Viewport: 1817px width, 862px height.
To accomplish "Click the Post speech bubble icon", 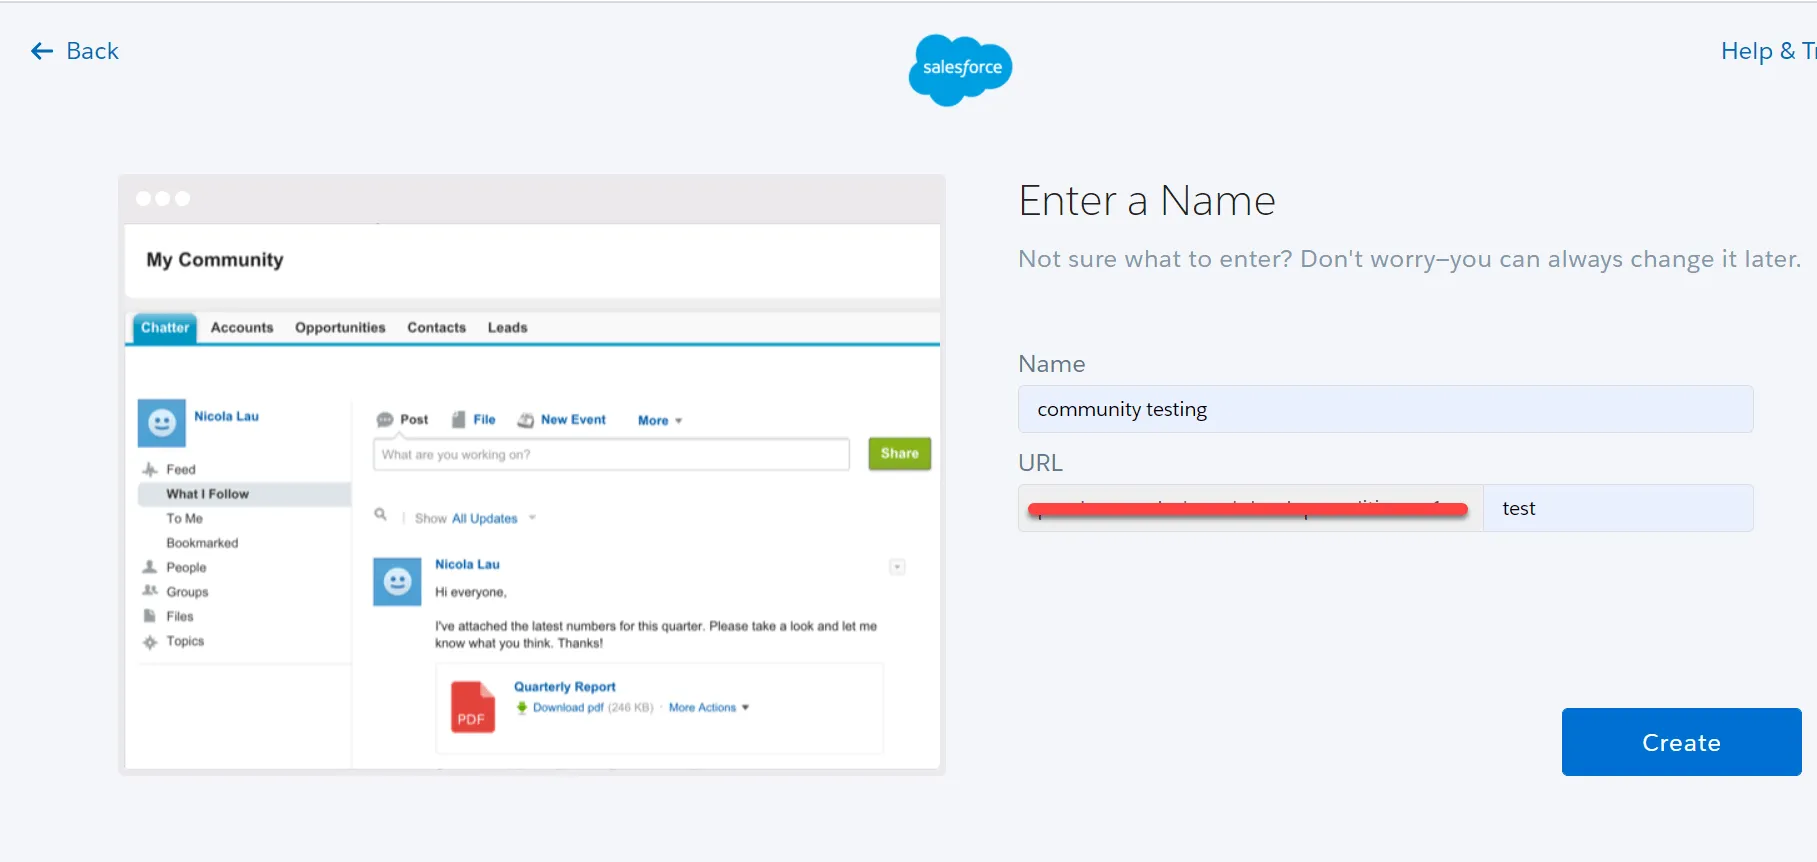I will [385, 420].
